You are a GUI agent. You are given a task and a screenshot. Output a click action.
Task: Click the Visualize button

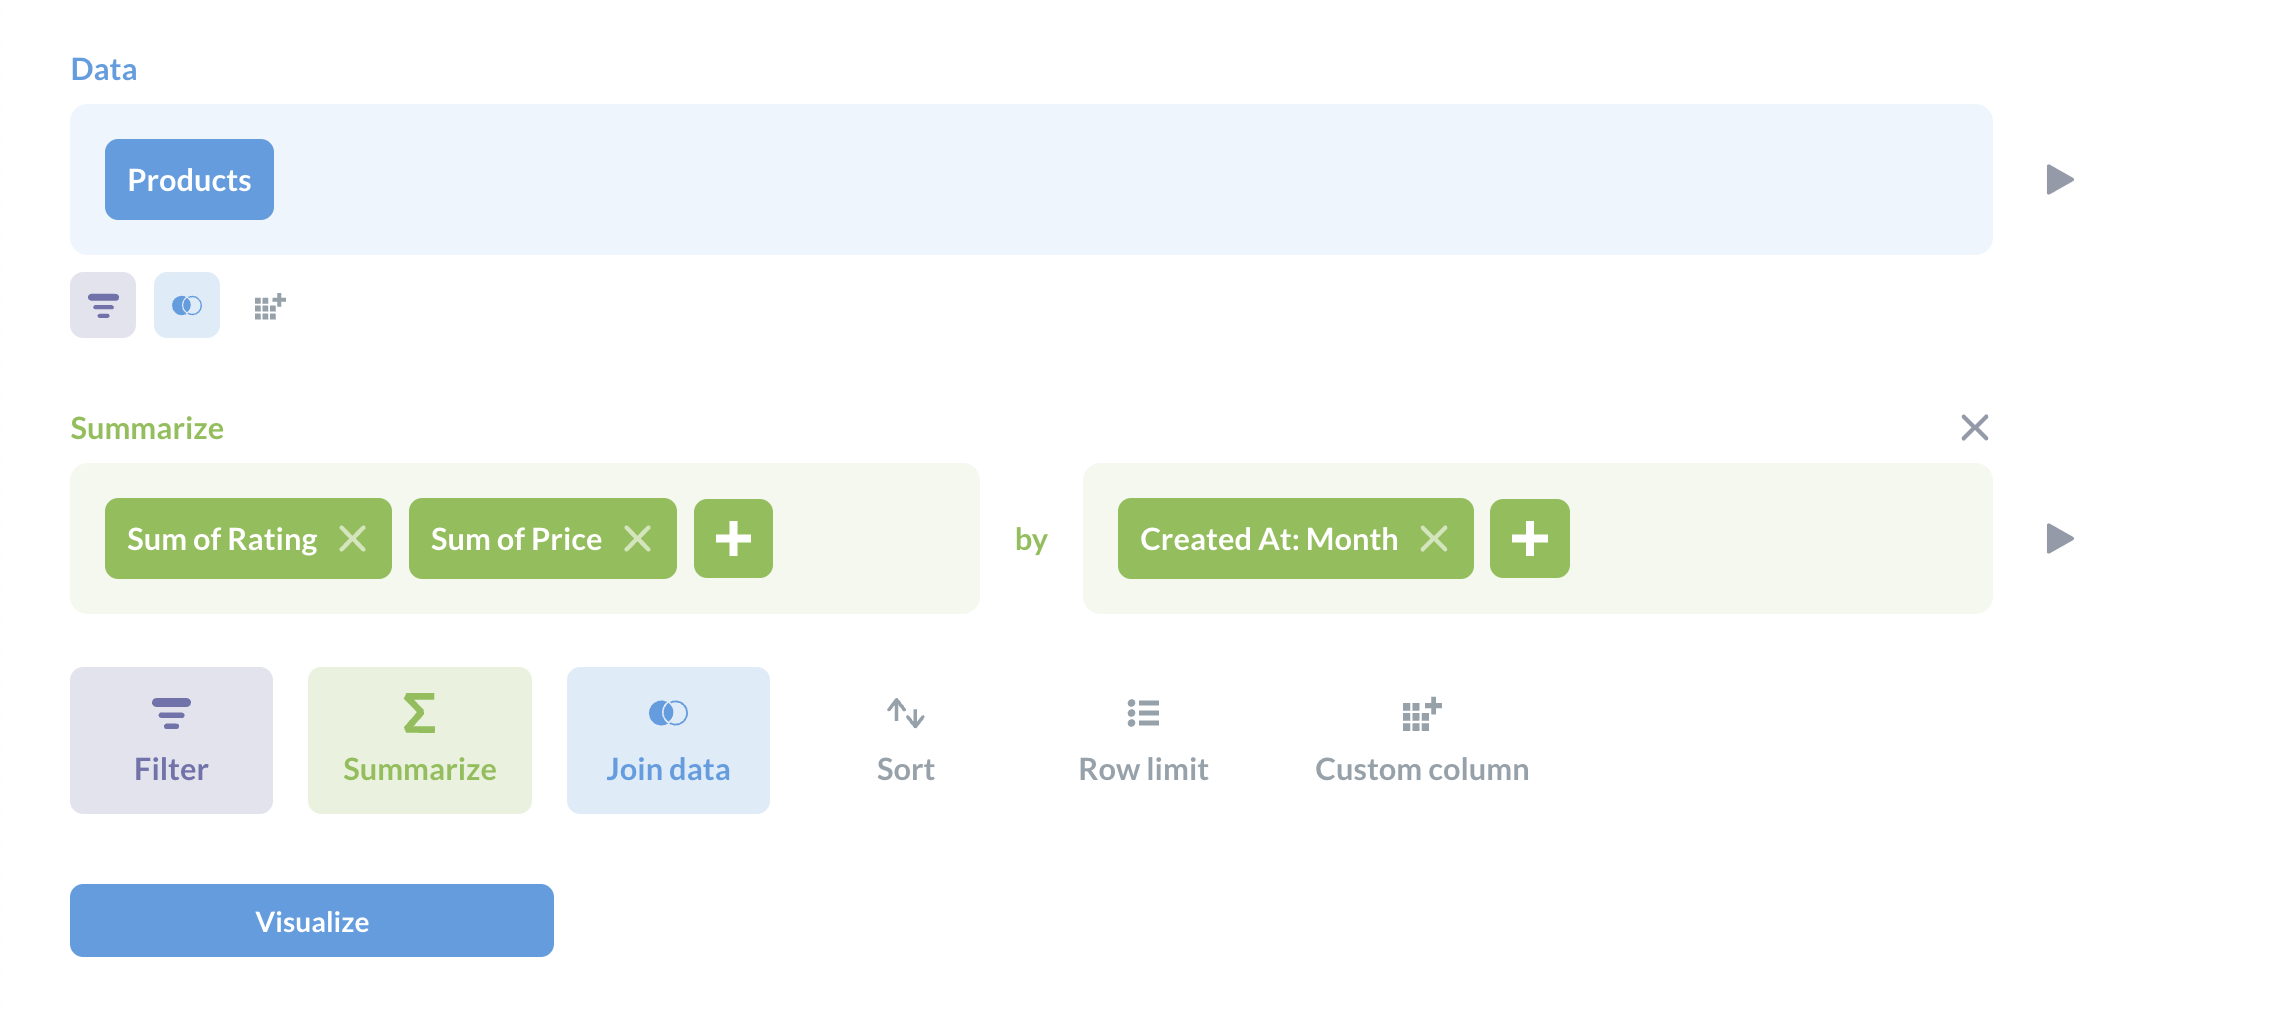(x=311, y=920)
